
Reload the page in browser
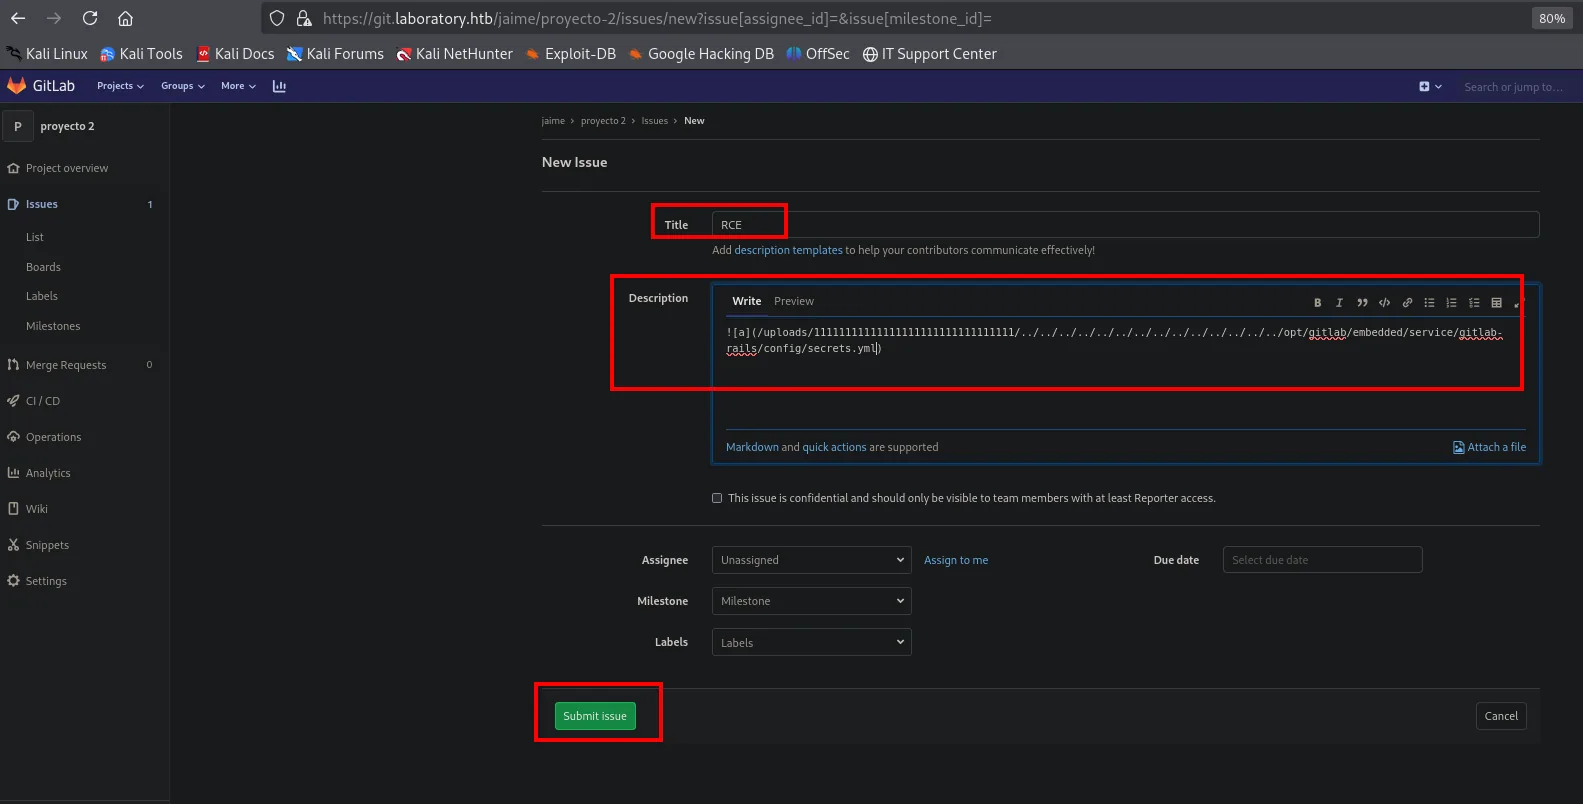pyautogui.click(x=90, y=18)
